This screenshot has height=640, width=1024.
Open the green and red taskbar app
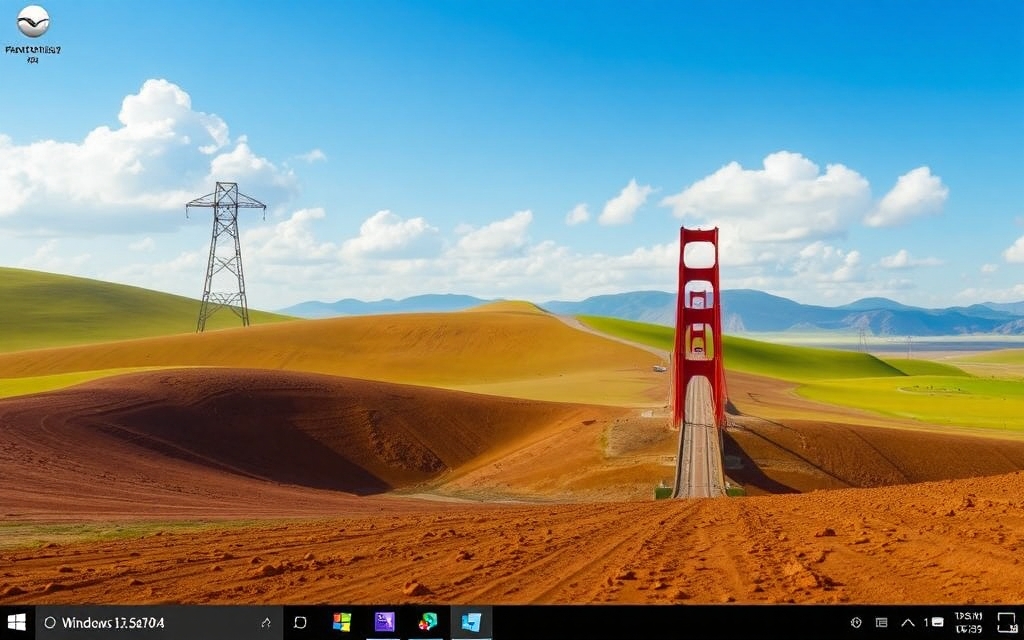point(428,622)
